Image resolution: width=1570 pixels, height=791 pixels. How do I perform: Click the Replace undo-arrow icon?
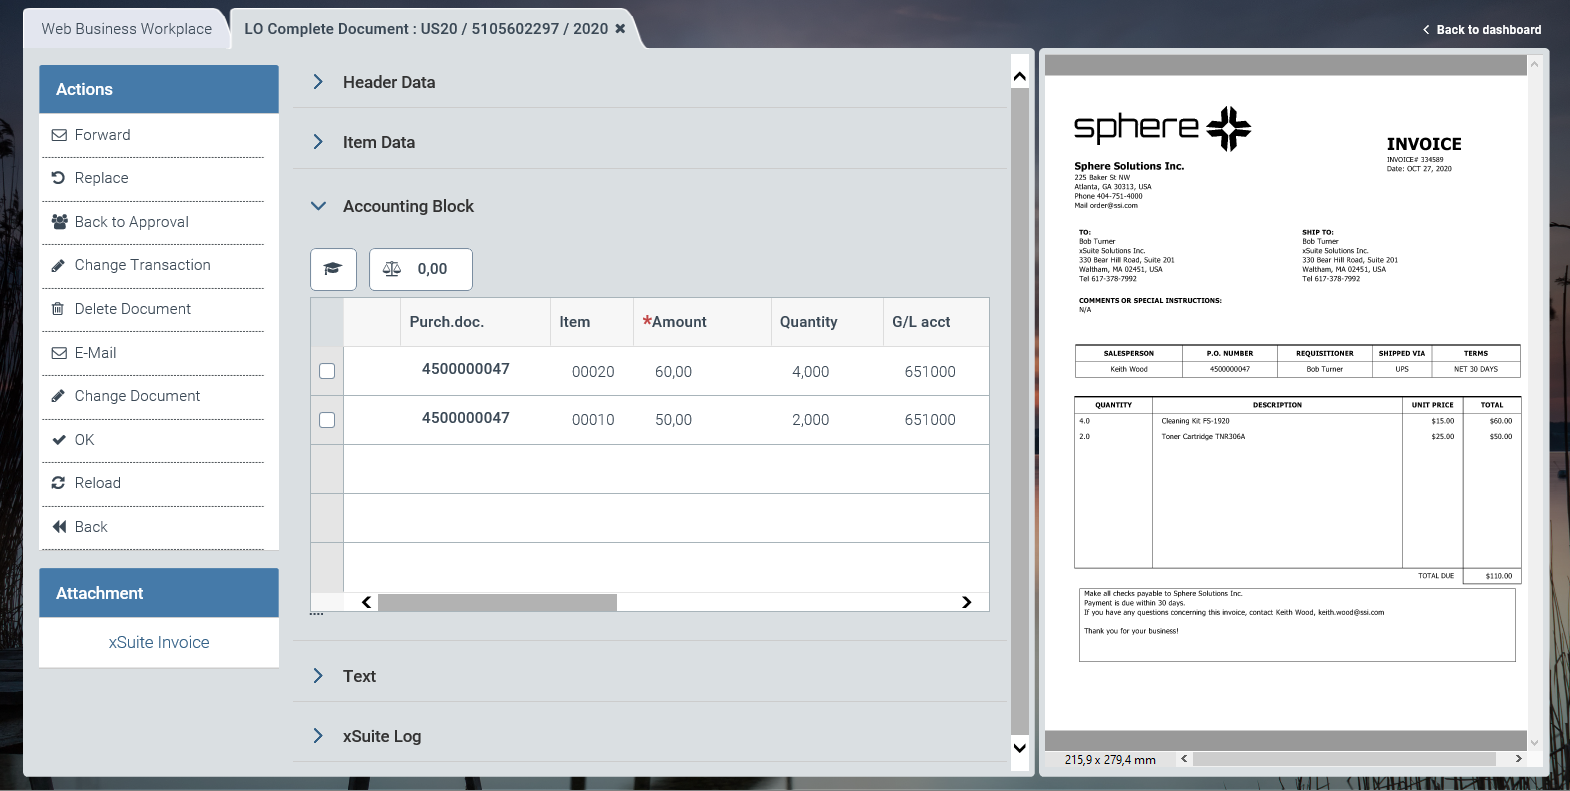[x=59, y=178]
